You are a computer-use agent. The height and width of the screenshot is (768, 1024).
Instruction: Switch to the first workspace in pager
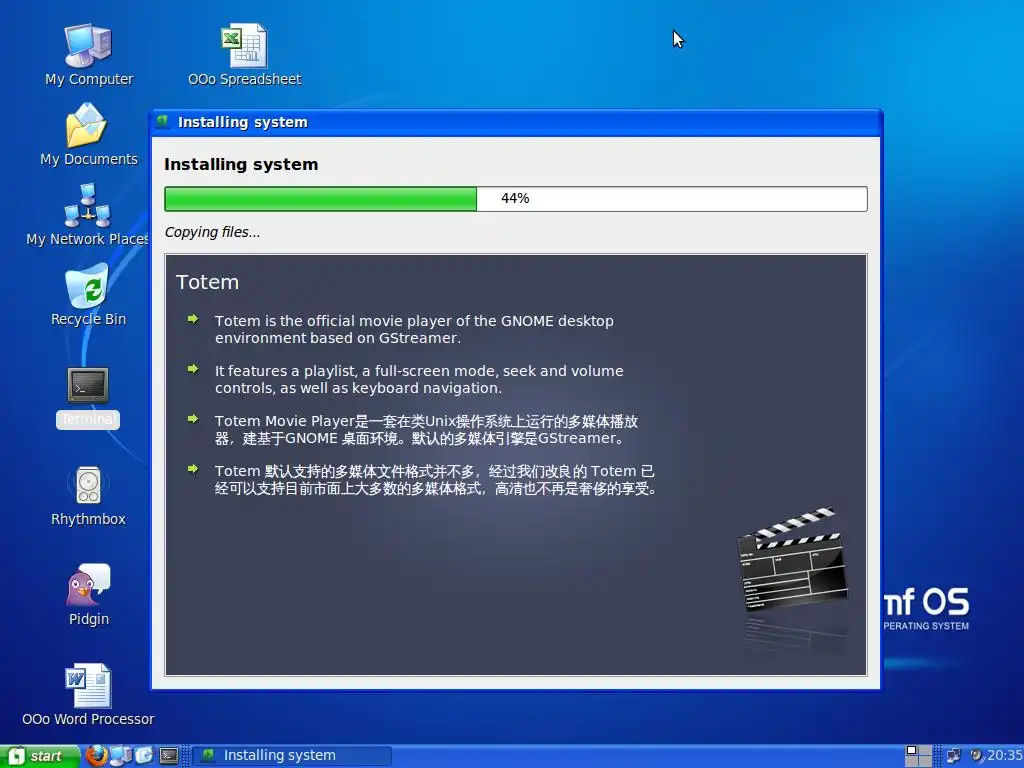pyautogui.click(x=912, y=750)
